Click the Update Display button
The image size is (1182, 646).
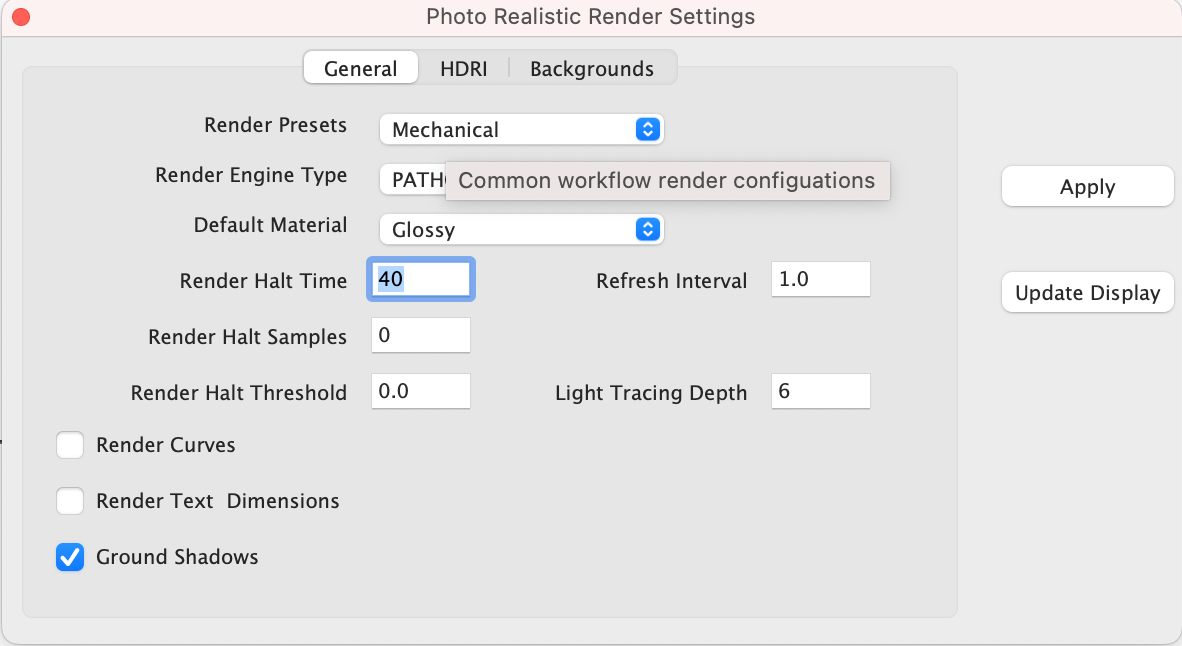pyautogui.click(x=1087, y=292)
